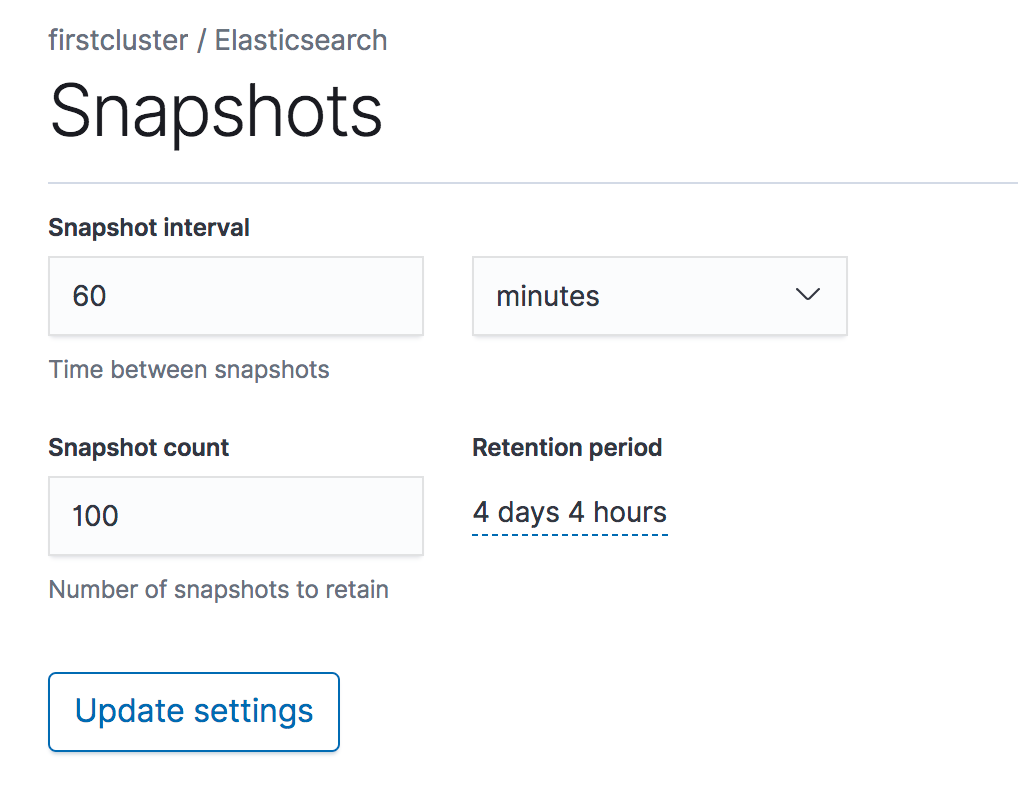Click the Snapshot count label
Image resolution: width=1018 pixels, height=796 pixels.
point(139,448)
